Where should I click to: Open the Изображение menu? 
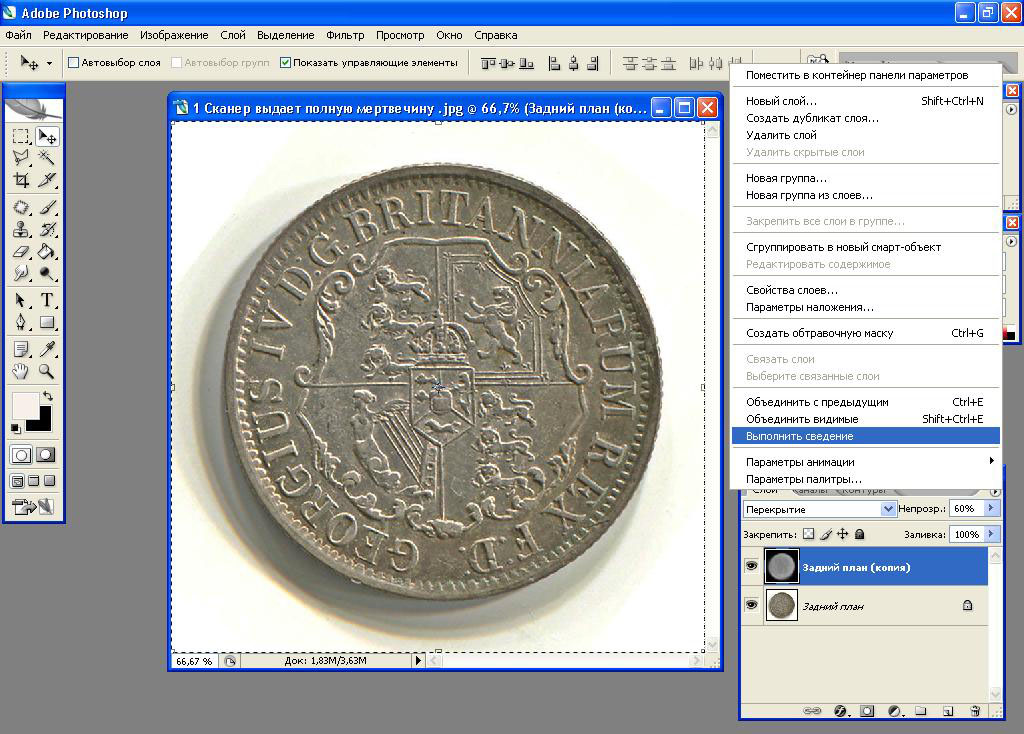[174, 35]
